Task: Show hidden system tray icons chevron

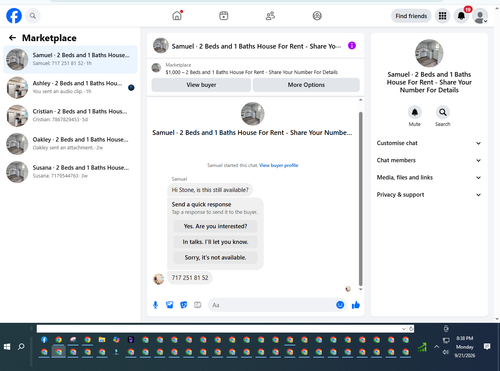Action: click(x=436, y=347)
